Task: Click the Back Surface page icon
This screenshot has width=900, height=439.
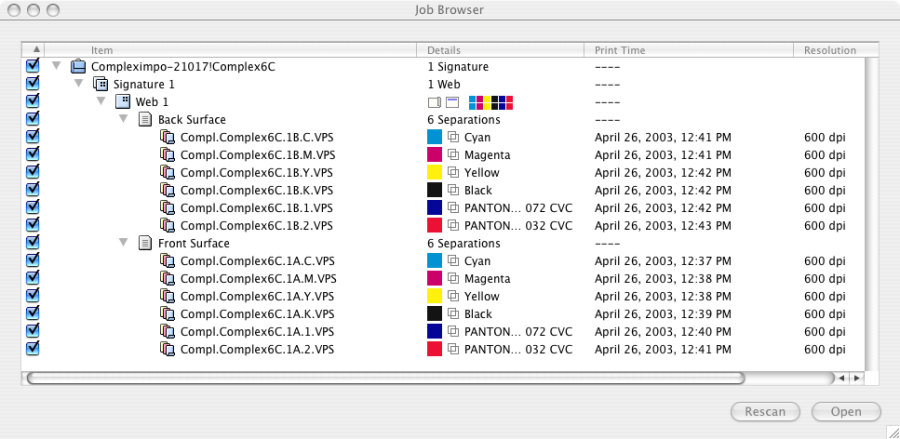Action: point(145,120)
